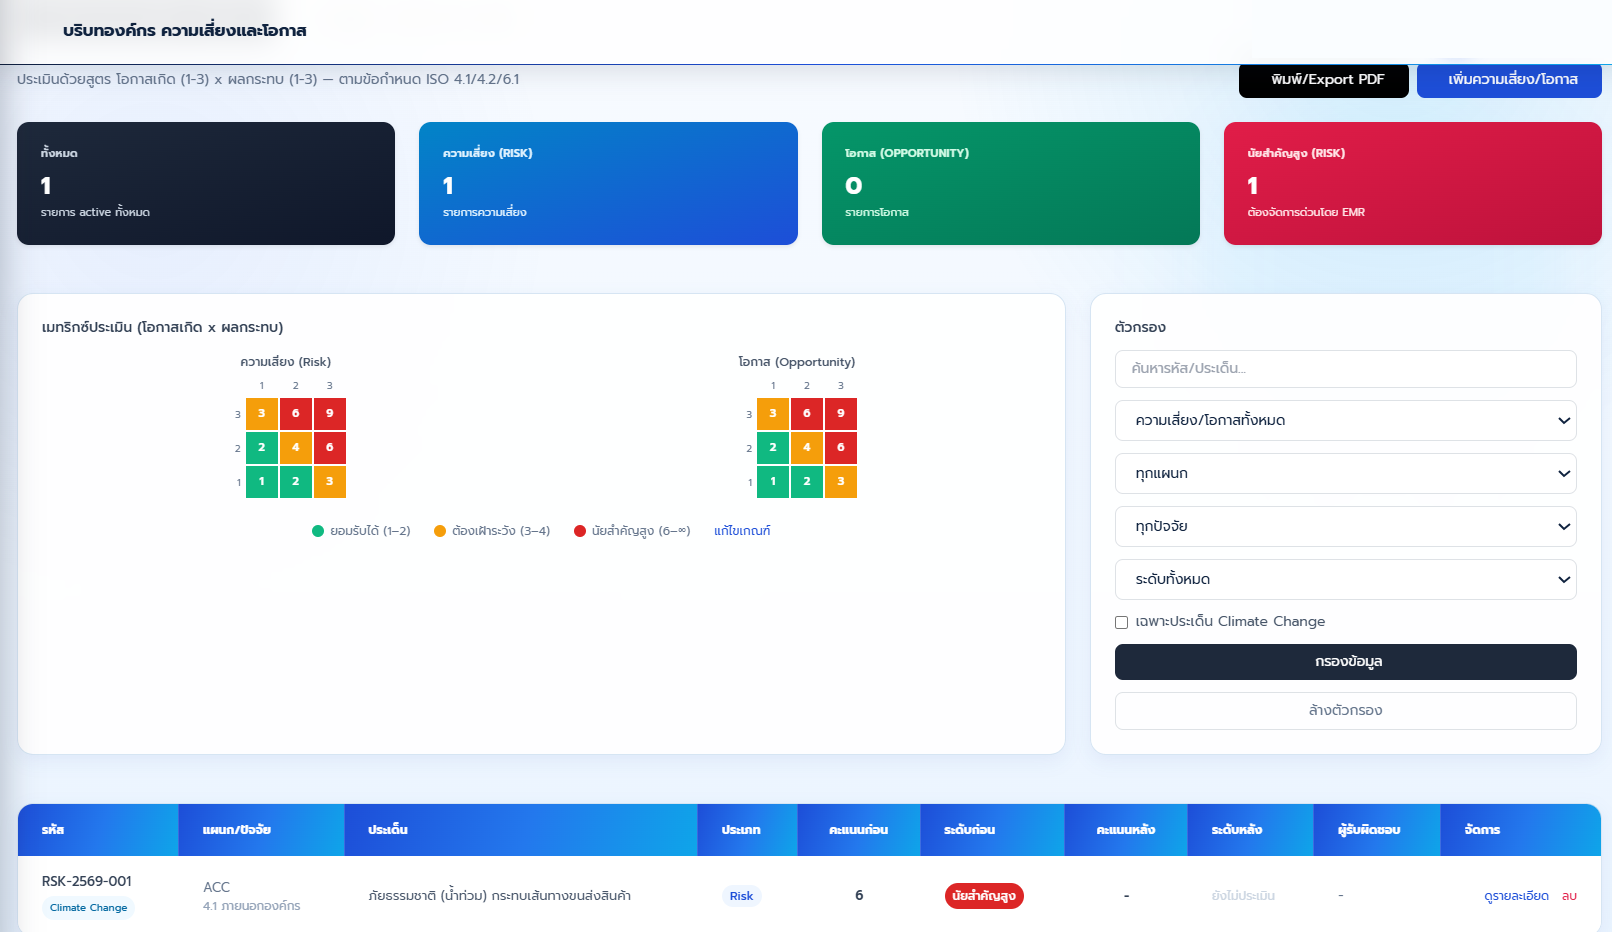This screenshot has width=1612, height=932.
Task: Click the ประเด็น column header
Action: coord(521,830)
